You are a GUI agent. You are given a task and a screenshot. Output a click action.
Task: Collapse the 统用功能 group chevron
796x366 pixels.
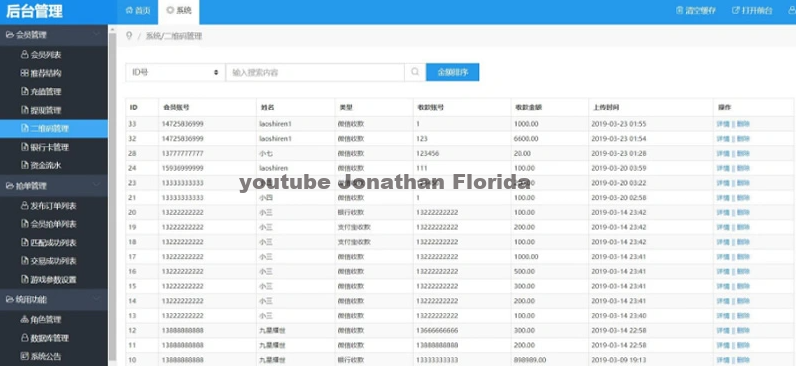tap(96, 299)
